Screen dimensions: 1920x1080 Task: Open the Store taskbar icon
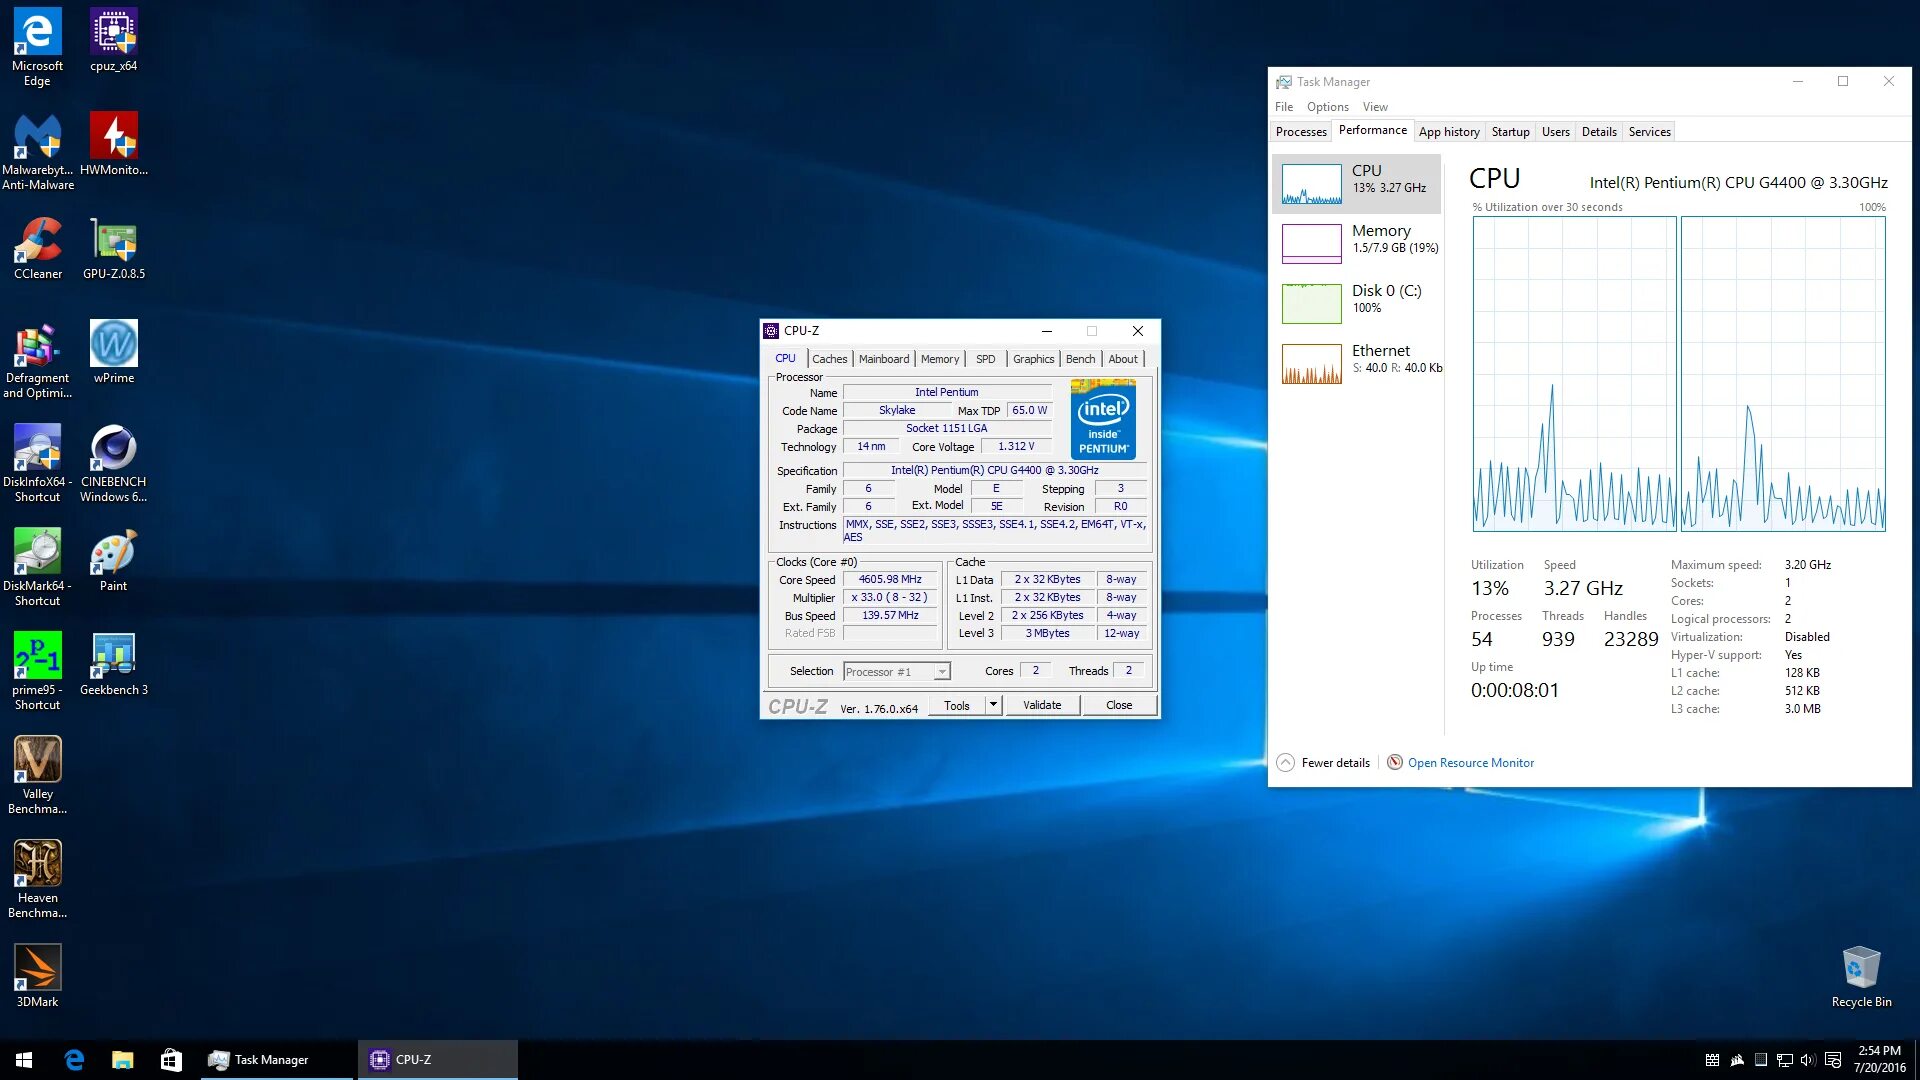(x=171, y=1060)
